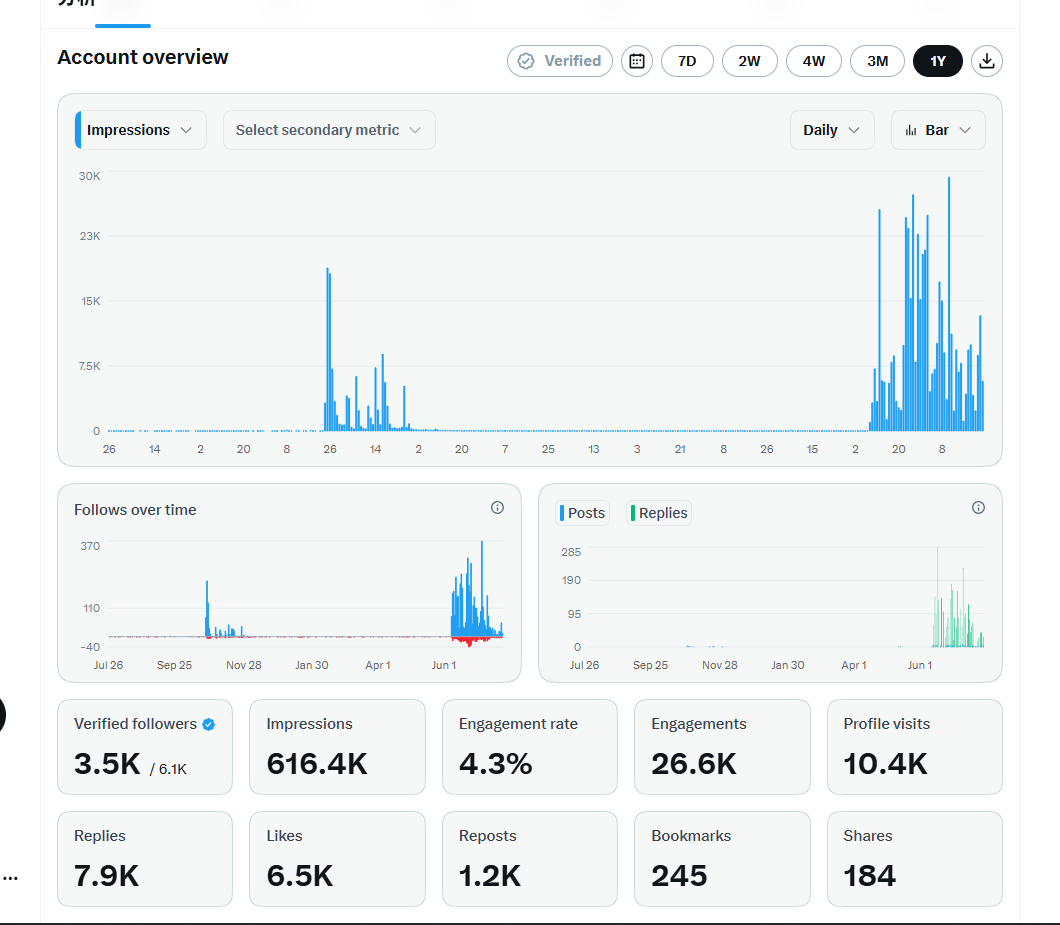Select the 2W time range
Image resolution: width=1060 pixels, height=925 pixels.
click(x=749, y=61)
